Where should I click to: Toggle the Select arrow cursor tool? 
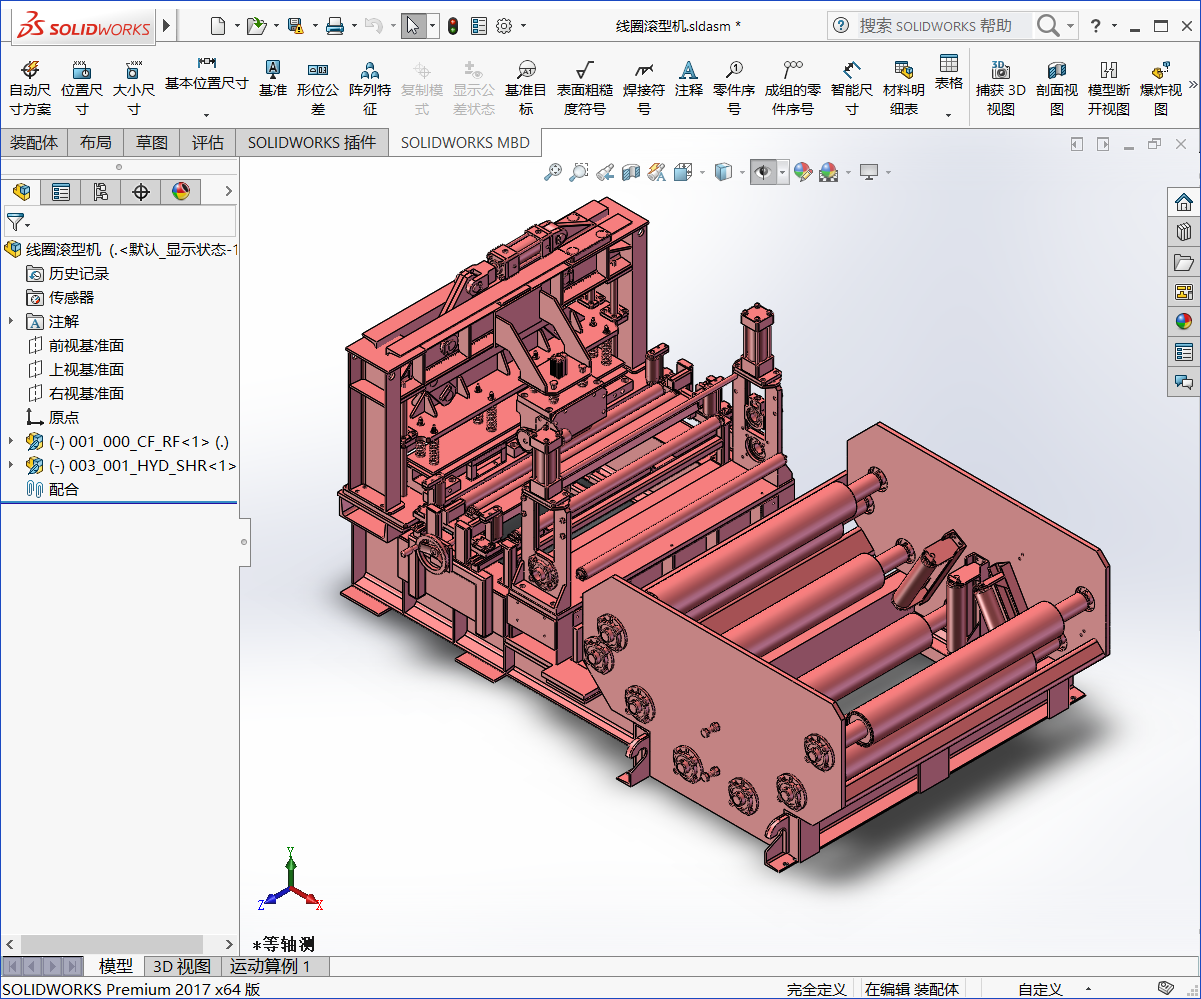tap(413, 26)
